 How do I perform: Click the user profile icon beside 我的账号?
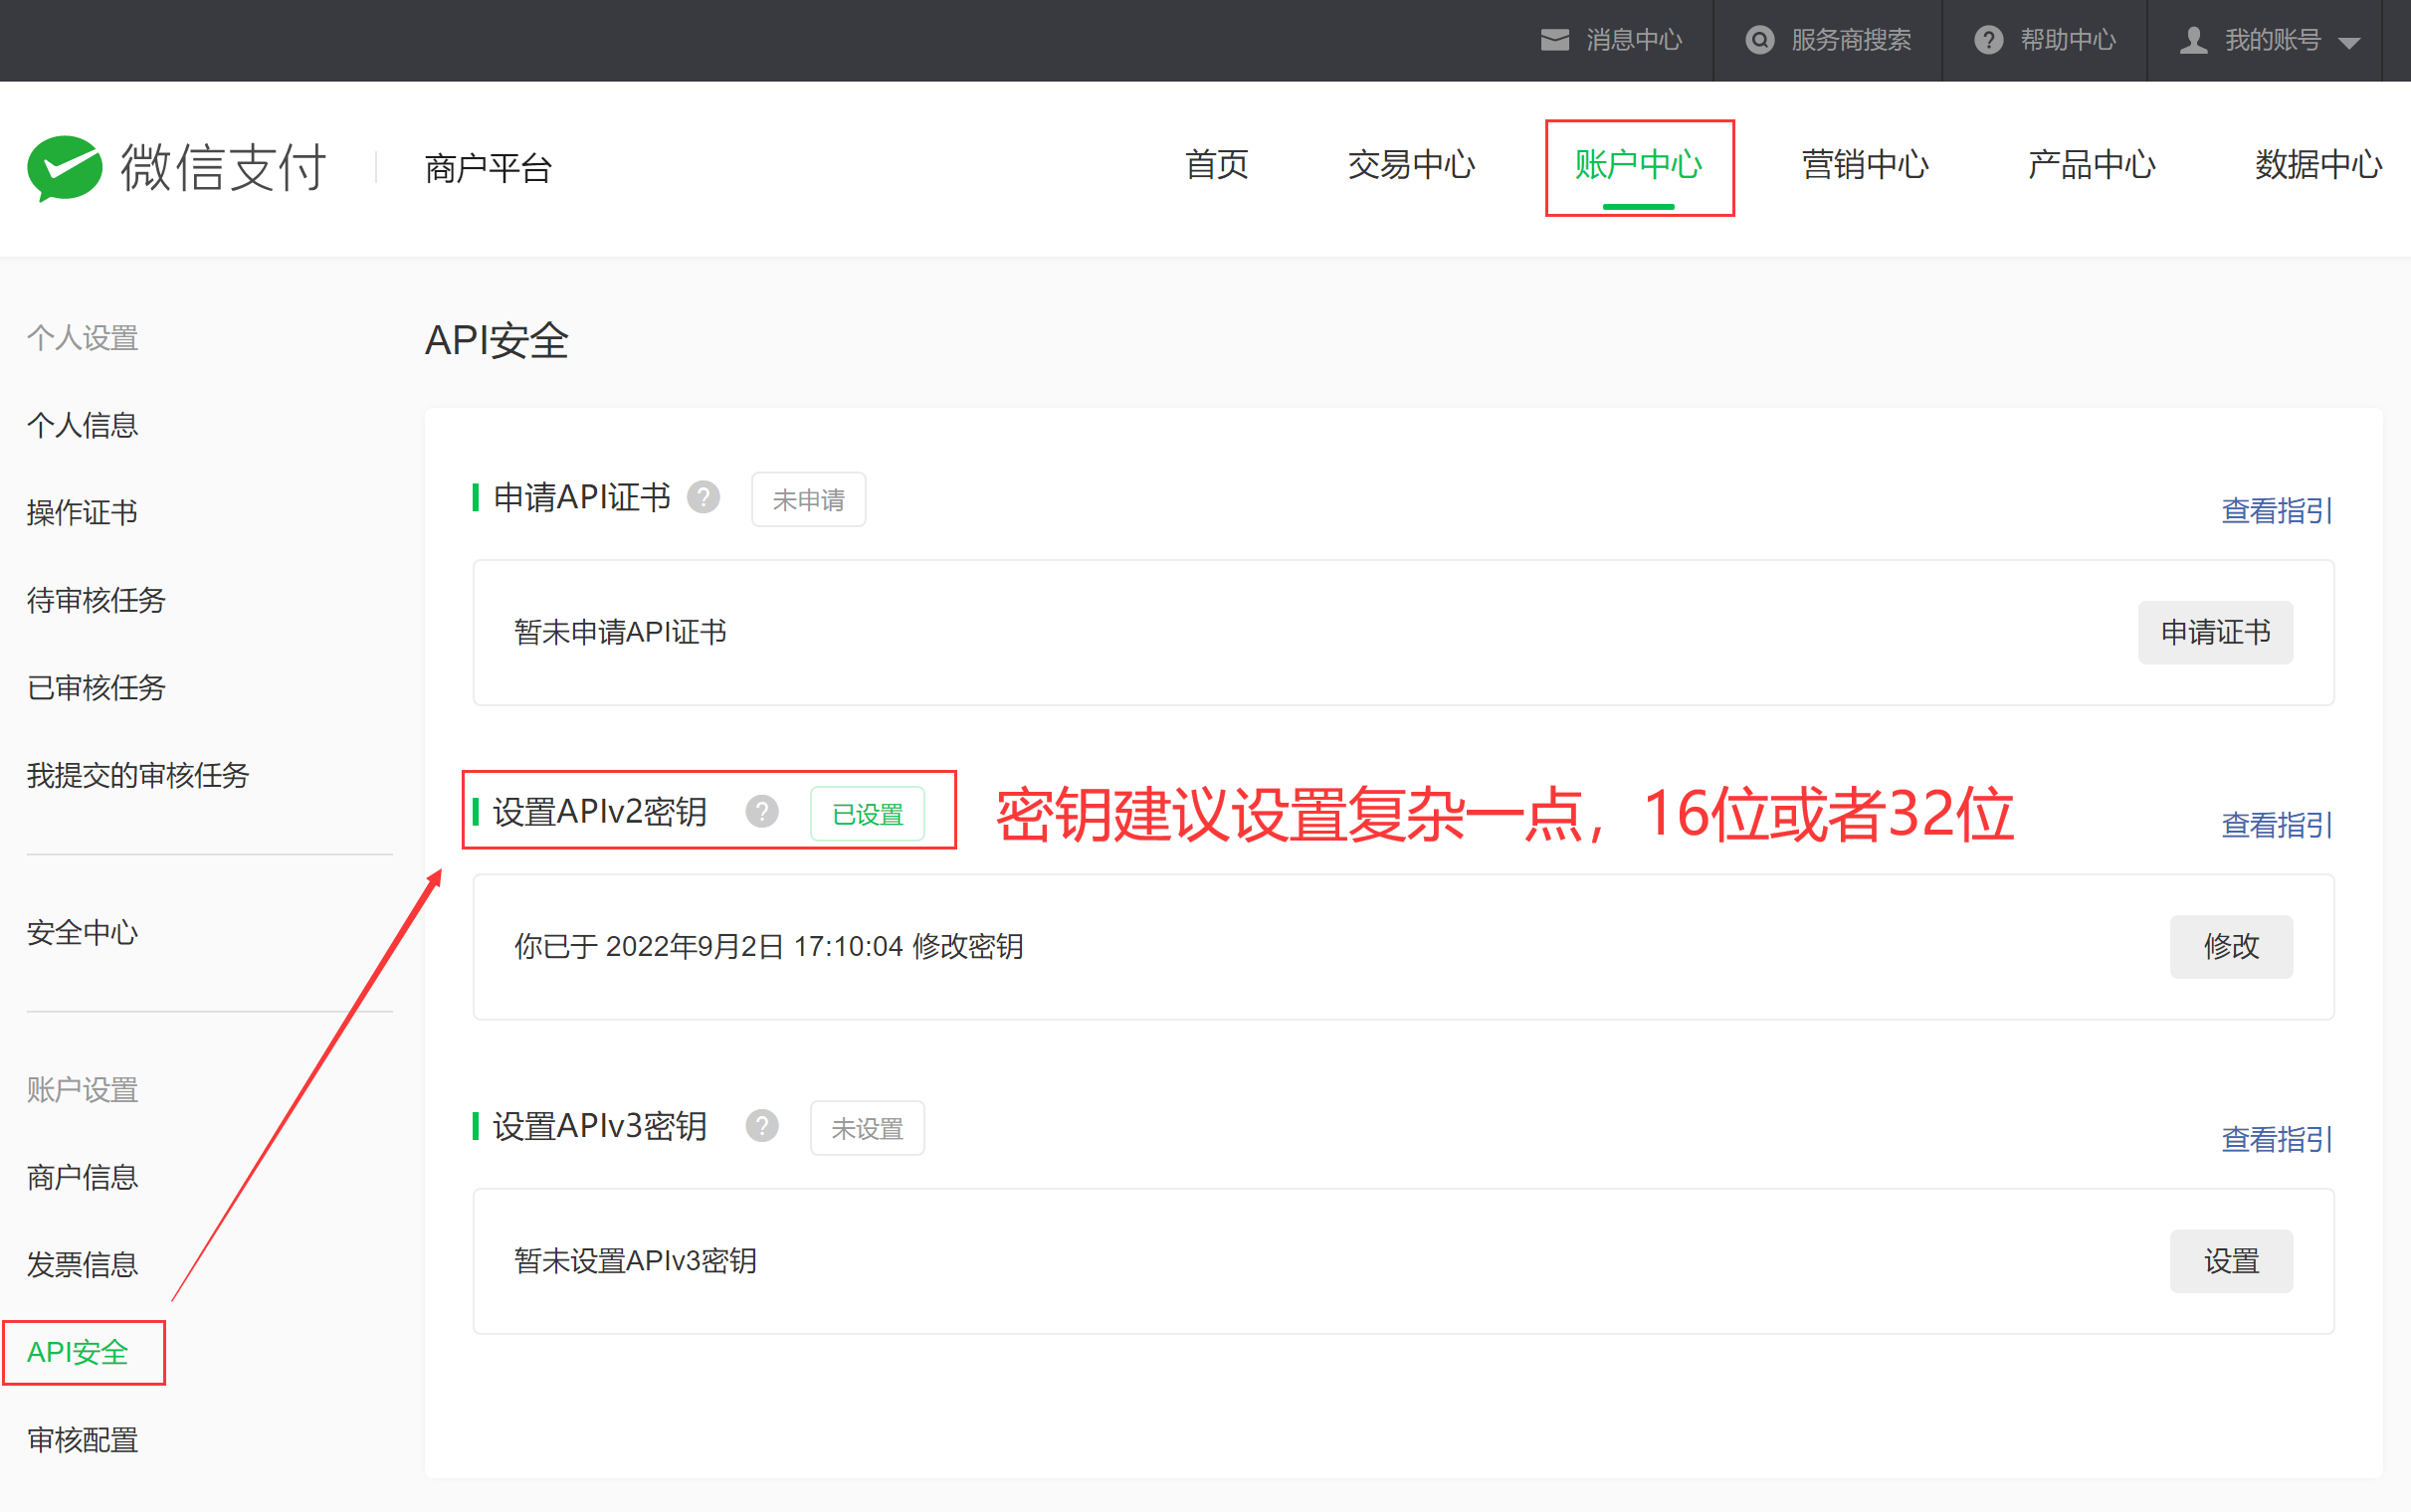2193,40
